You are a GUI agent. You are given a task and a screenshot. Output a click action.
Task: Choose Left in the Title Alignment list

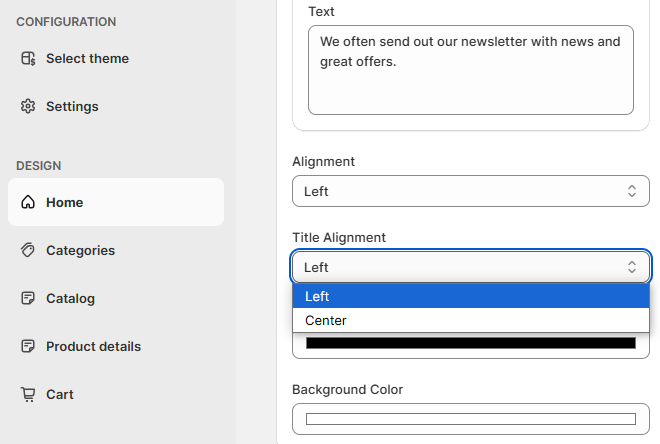pos(471,296)
